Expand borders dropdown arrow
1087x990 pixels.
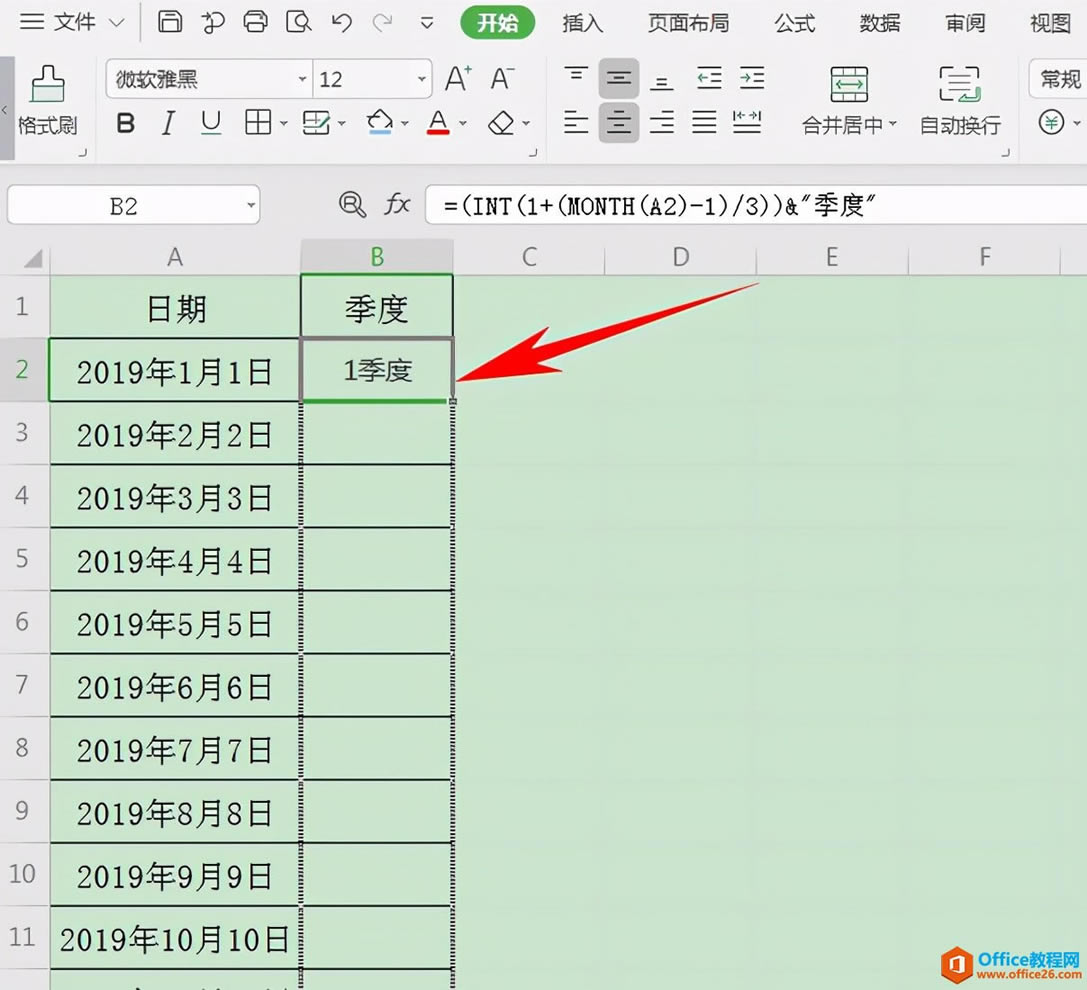pyautogui.click(x=284, y=123)
